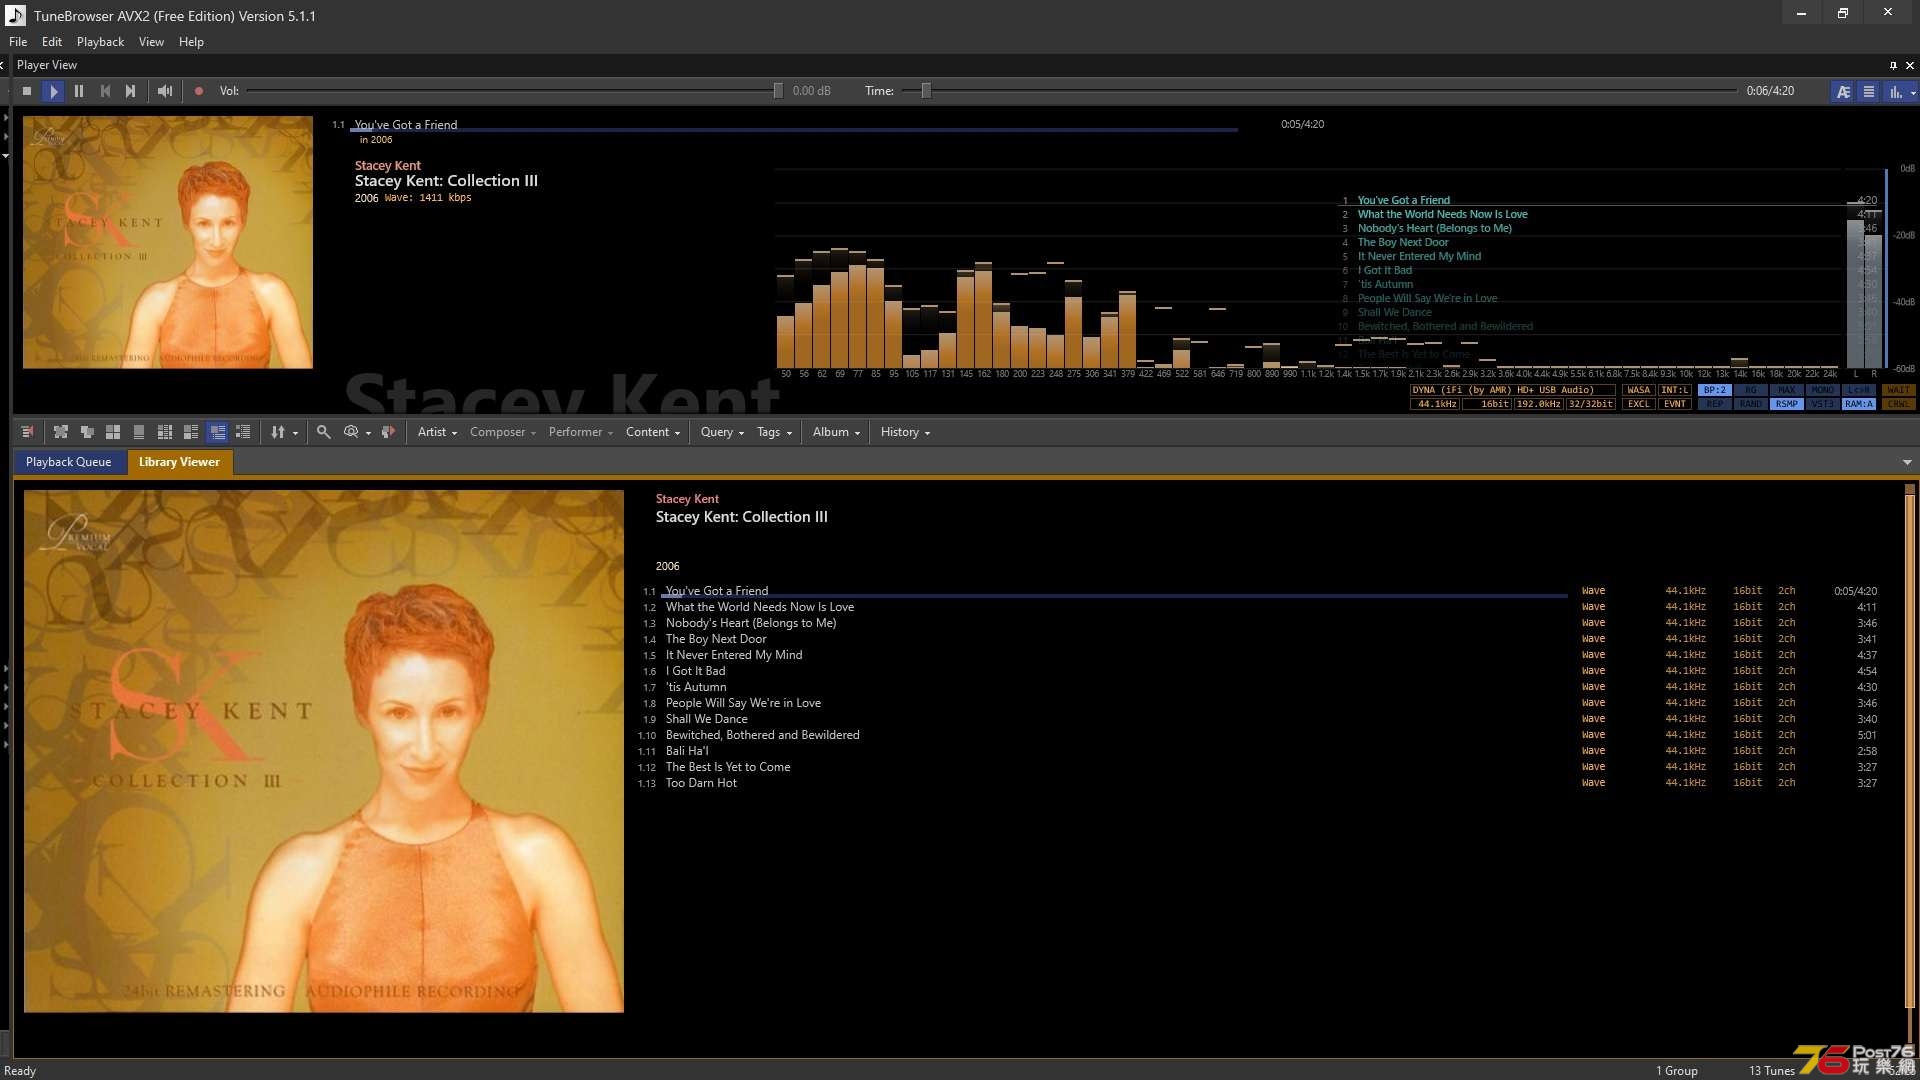Click the Stacey Kent artist link in library

pos(687,499)
